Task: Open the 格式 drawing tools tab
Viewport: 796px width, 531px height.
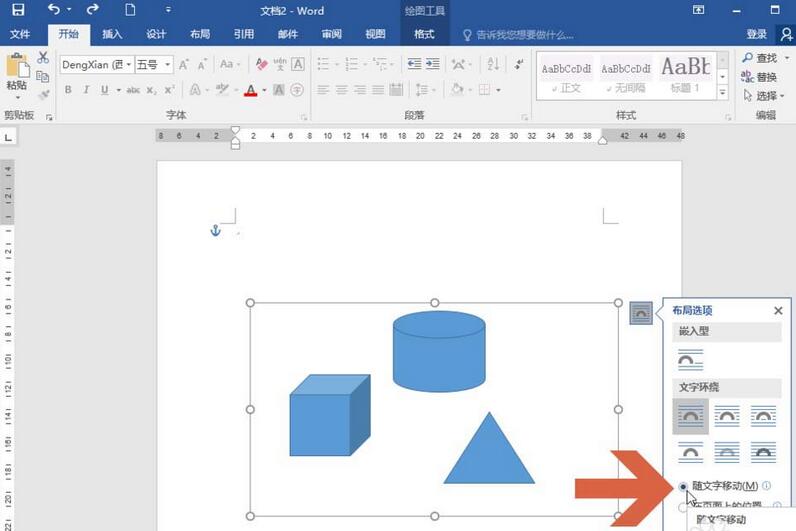Action: (x=424, y=34)
